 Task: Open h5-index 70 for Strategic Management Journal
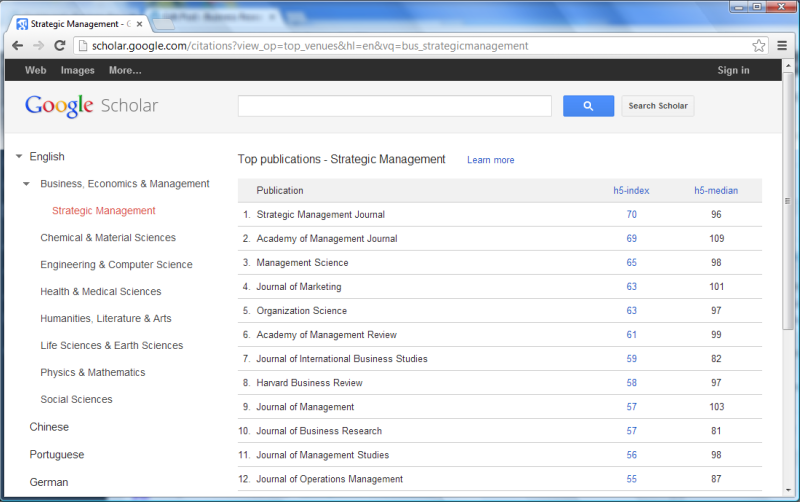click(632, 215)
